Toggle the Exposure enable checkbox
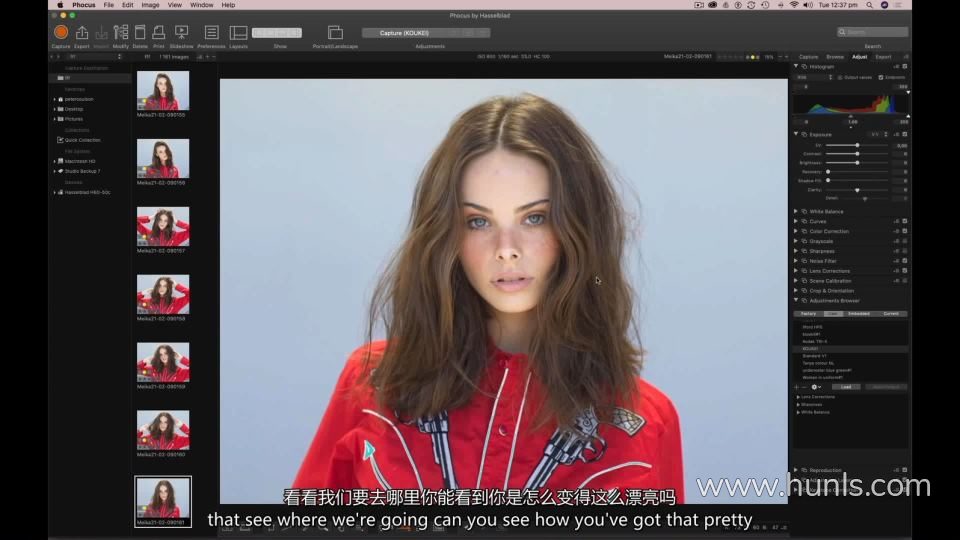 coord(905,135)
